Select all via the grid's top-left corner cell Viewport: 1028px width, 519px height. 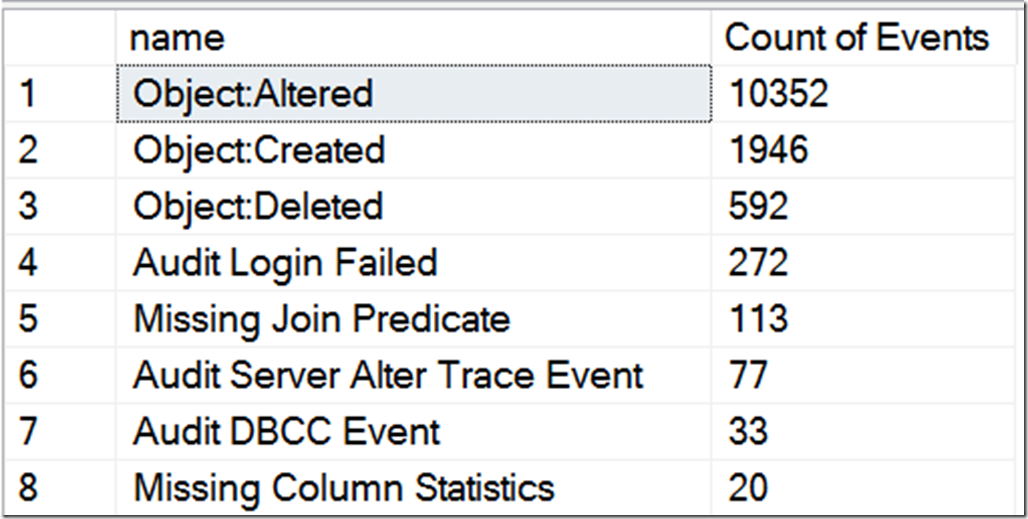58,38
